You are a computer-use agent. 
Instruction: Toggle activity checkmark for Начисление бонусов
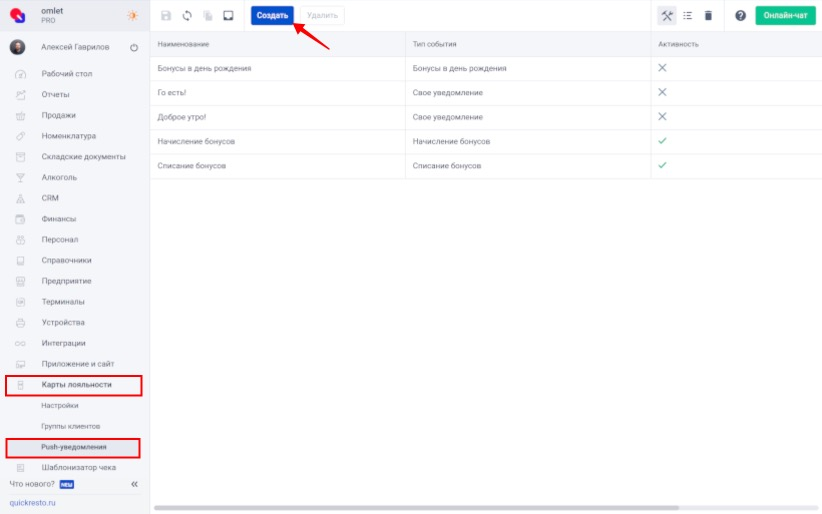[x=662, y=141]
